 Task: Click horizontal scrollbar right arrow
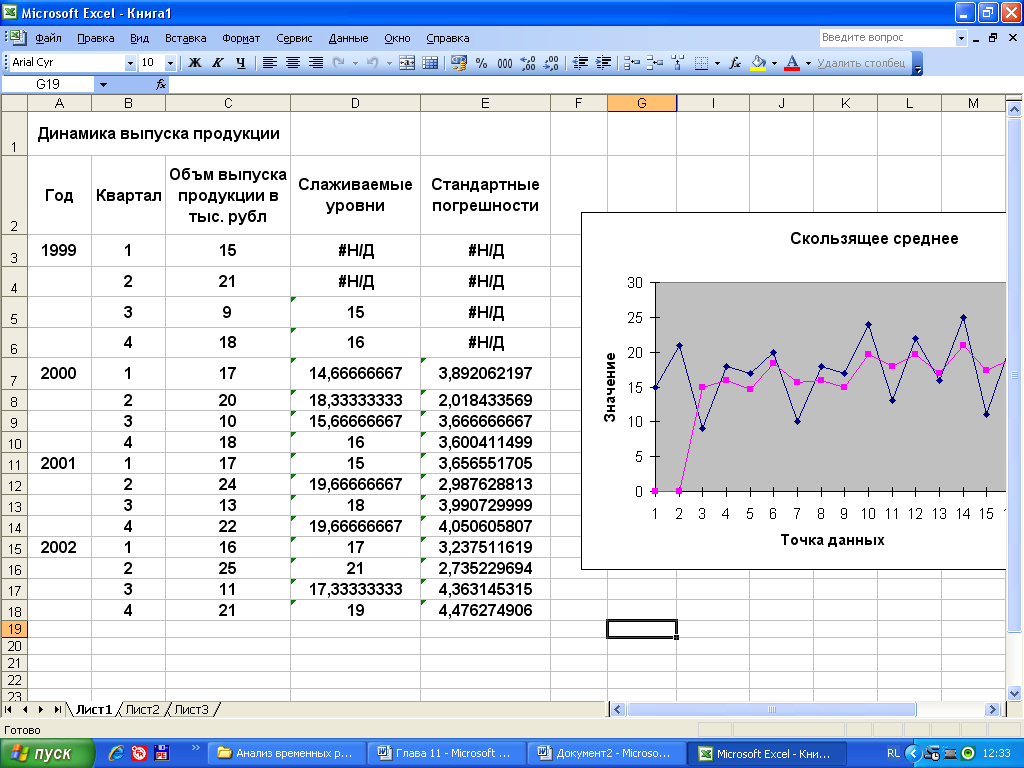point(992,709)
